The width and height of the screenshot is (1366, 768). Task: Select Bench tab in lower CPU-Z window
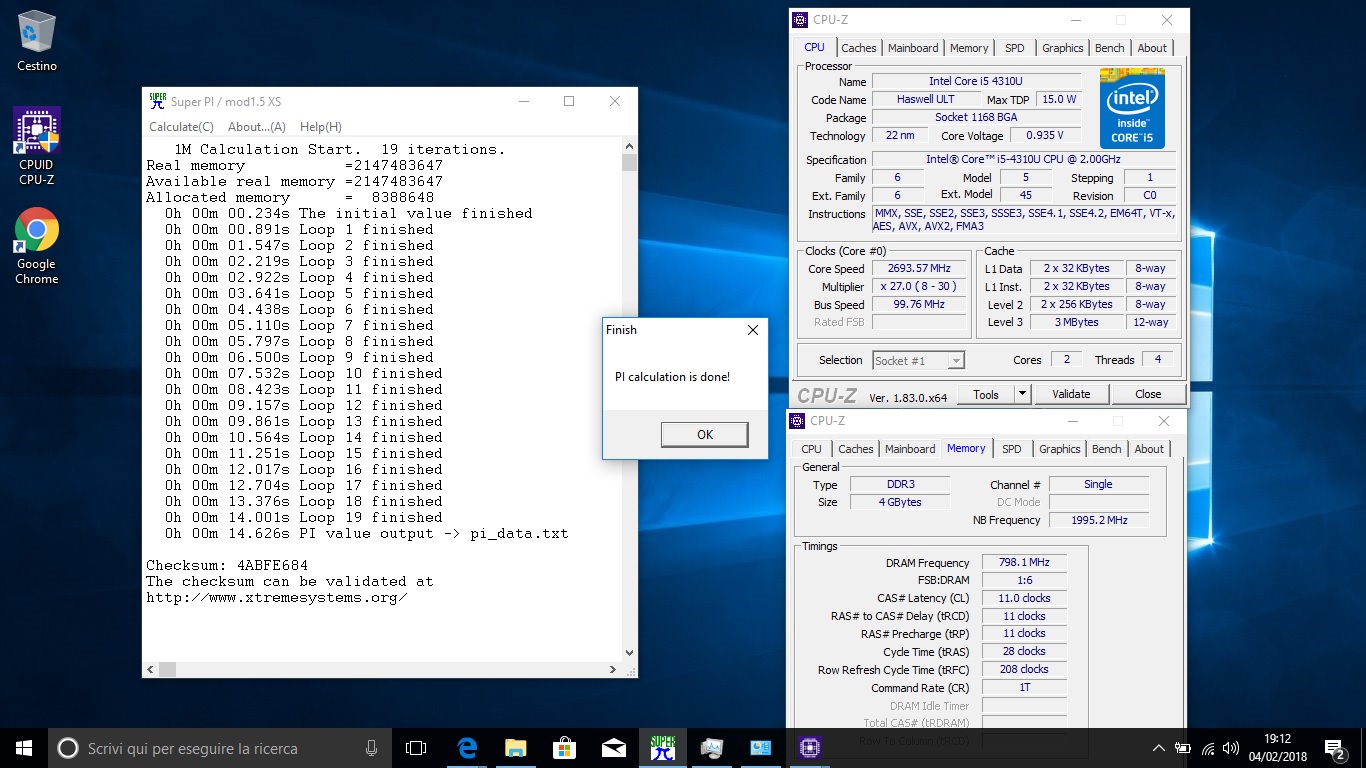(x=1106, y=449)
